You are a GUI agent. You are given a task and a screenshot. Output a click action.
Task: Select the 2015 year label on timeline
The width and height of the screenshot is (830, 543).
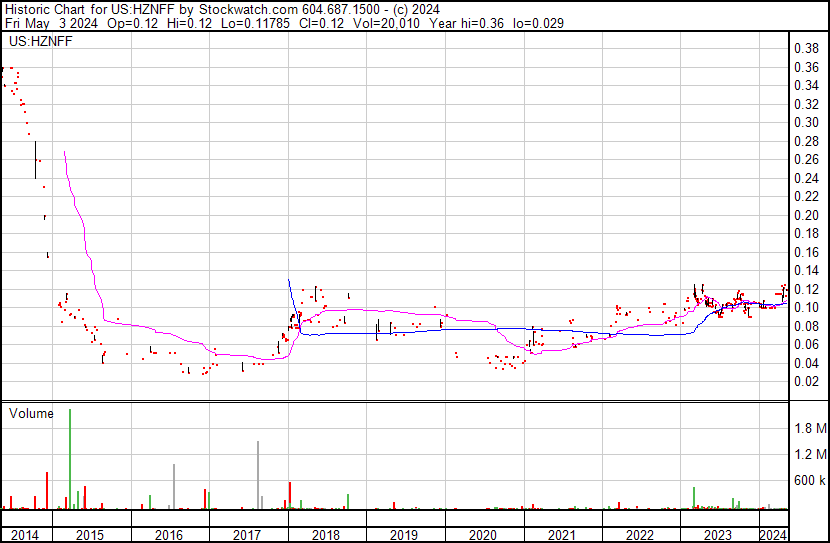(x=91, y=535)
